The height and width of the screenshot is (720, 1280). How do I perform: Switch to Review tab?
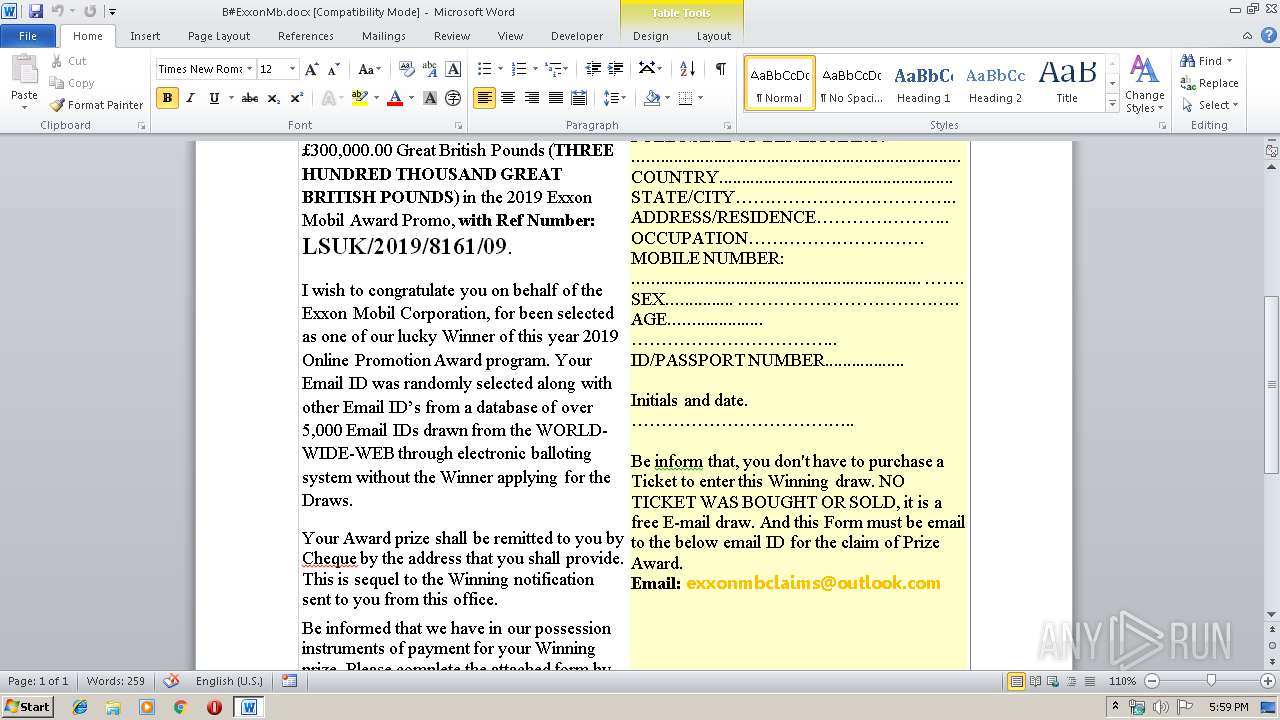click(x=452, y=36)
